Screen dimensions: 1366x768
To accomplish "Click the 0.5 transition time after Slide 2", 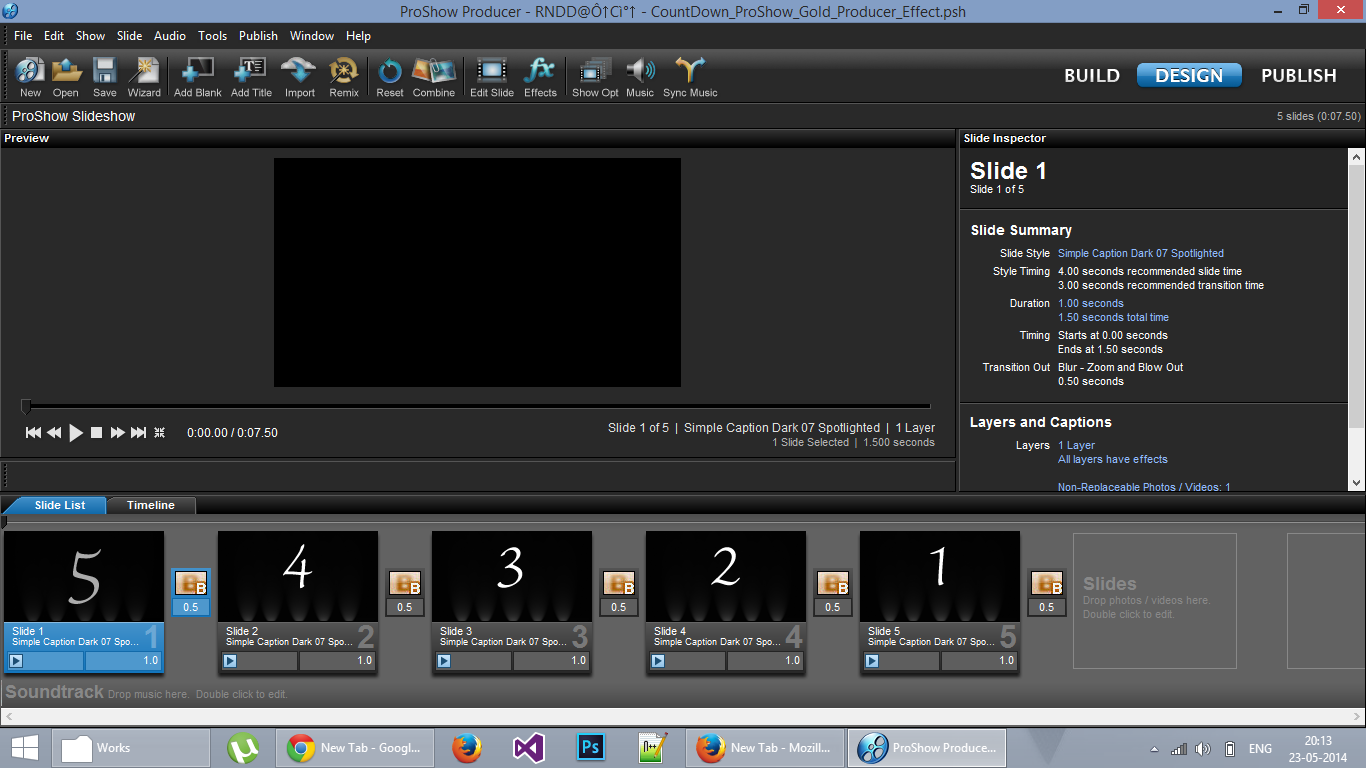I will 405,607.
